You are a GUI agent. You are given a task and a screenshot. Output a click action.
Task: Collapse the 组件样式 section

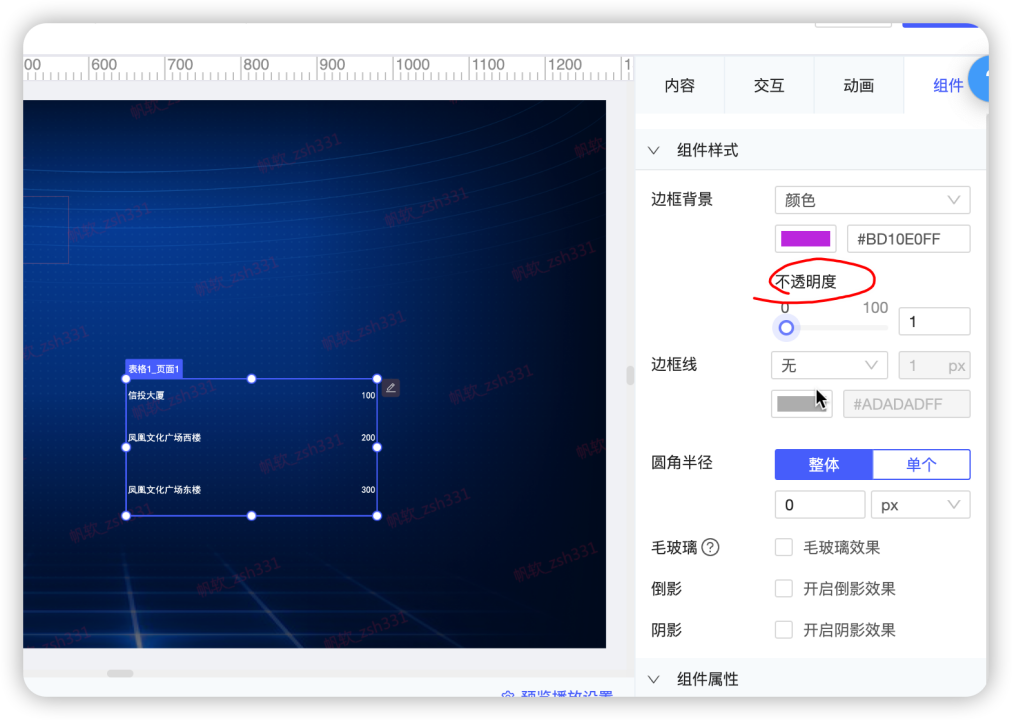click(x=654, y=150)
